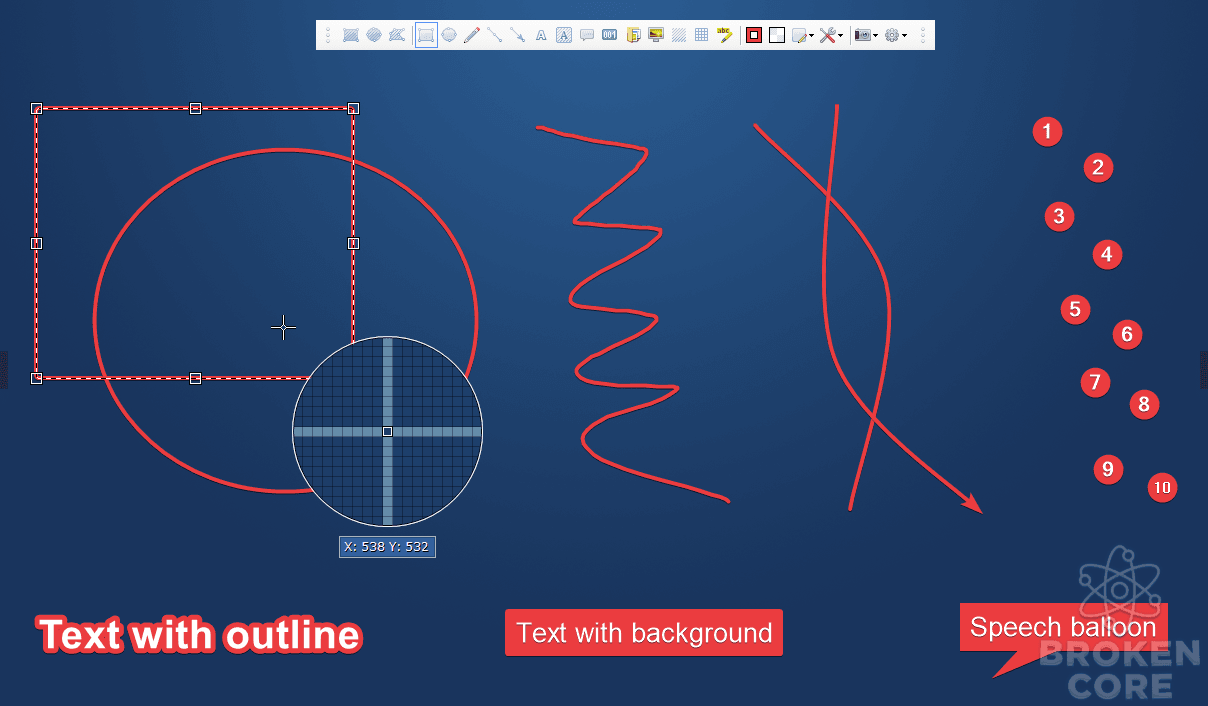The width and height of the screenshot is (1208, 706).
Task: Expand the gear settings dropdown
Action: click(x=896, y=35)
